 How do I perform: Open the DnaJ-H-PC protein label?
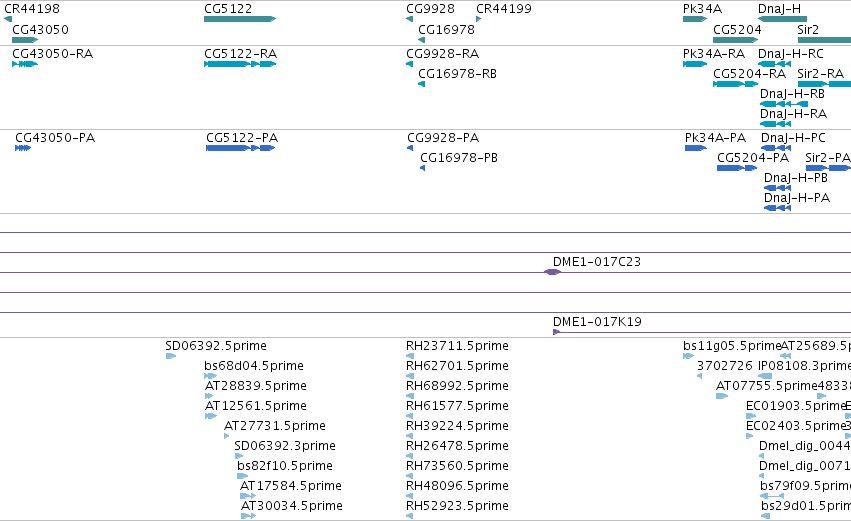point(793,138)
